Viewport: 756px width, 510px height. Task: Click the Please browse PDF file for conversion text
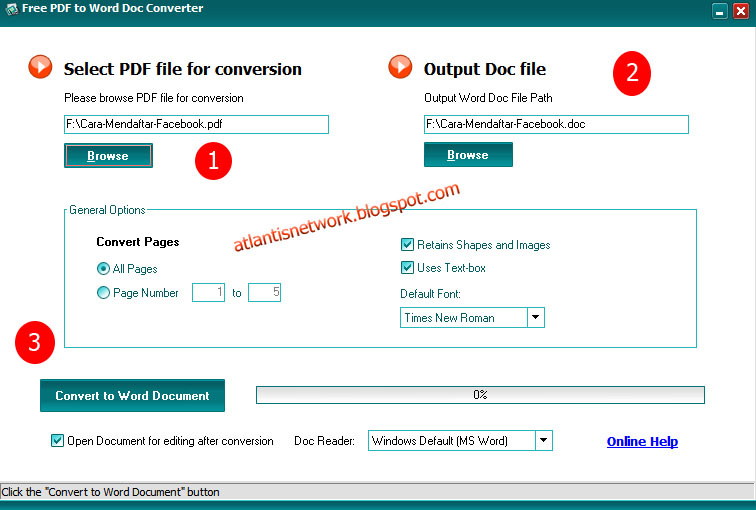154,98
